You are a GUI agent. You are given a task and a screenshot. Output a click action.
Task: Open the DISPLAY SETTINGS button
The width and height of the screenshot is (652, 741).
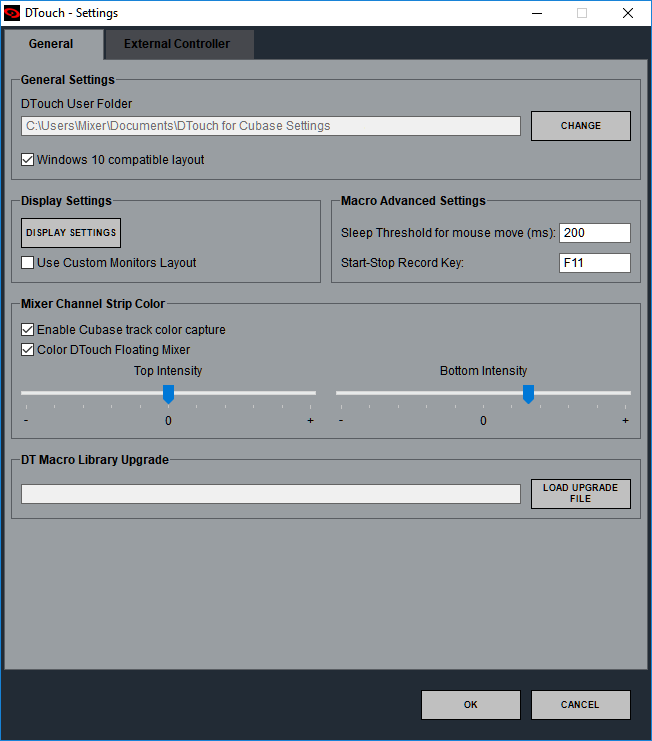coord(71,233)
